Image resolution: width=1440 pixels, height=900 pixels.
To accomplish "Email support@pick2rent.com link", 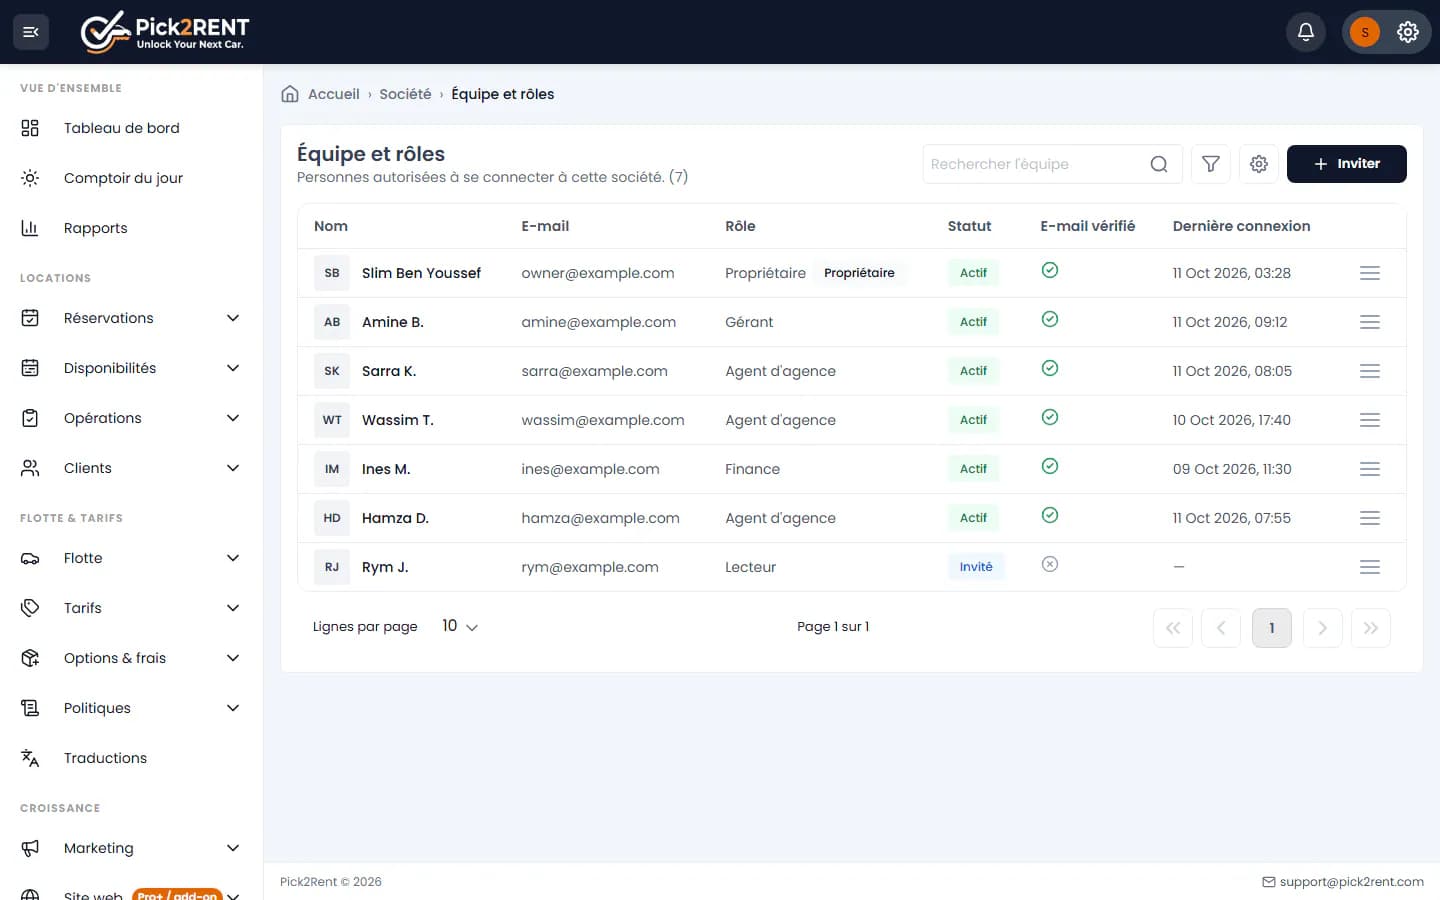I will pyautogui.click(x=1343, y=882).
